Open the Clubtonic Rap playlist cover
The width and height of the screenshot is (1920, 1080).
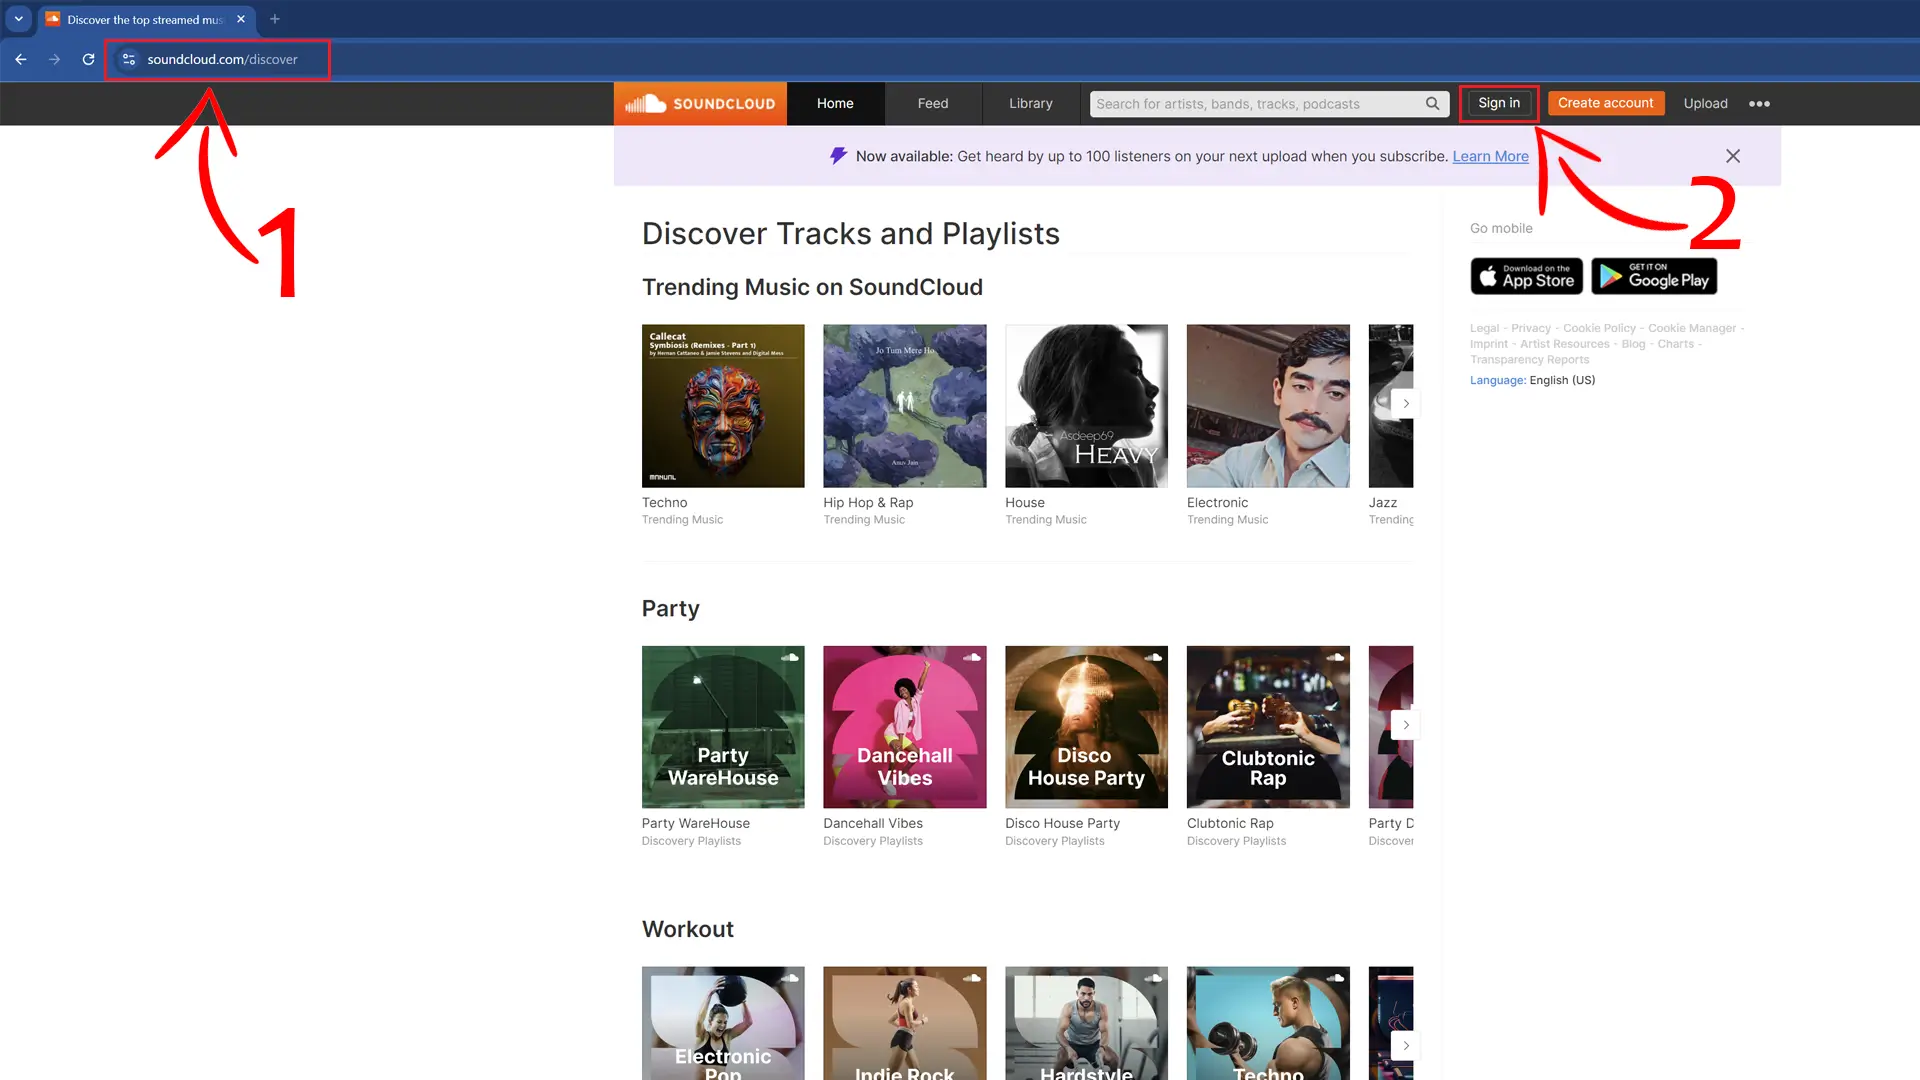[x=1268, y=727]
